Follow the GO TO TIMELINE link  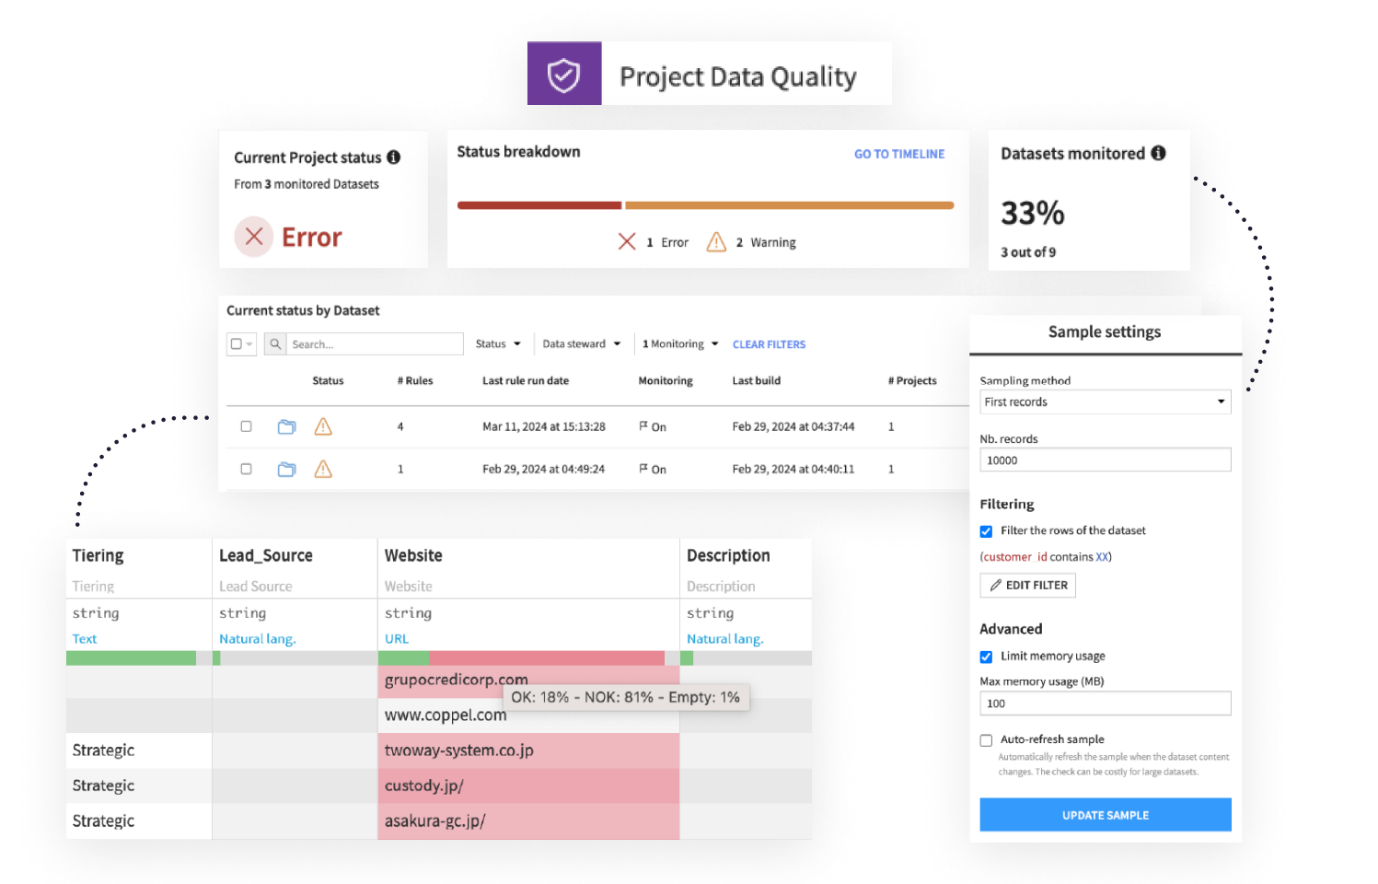pyautogui.click(x=899, y=154)
